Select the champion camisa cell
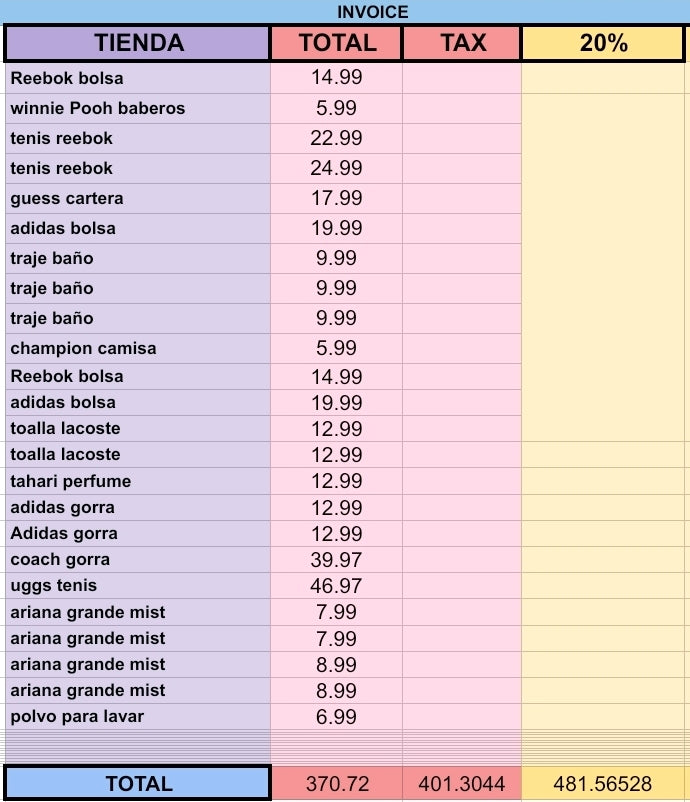Screen dimensions: 690x802 (x=138, y=349)
